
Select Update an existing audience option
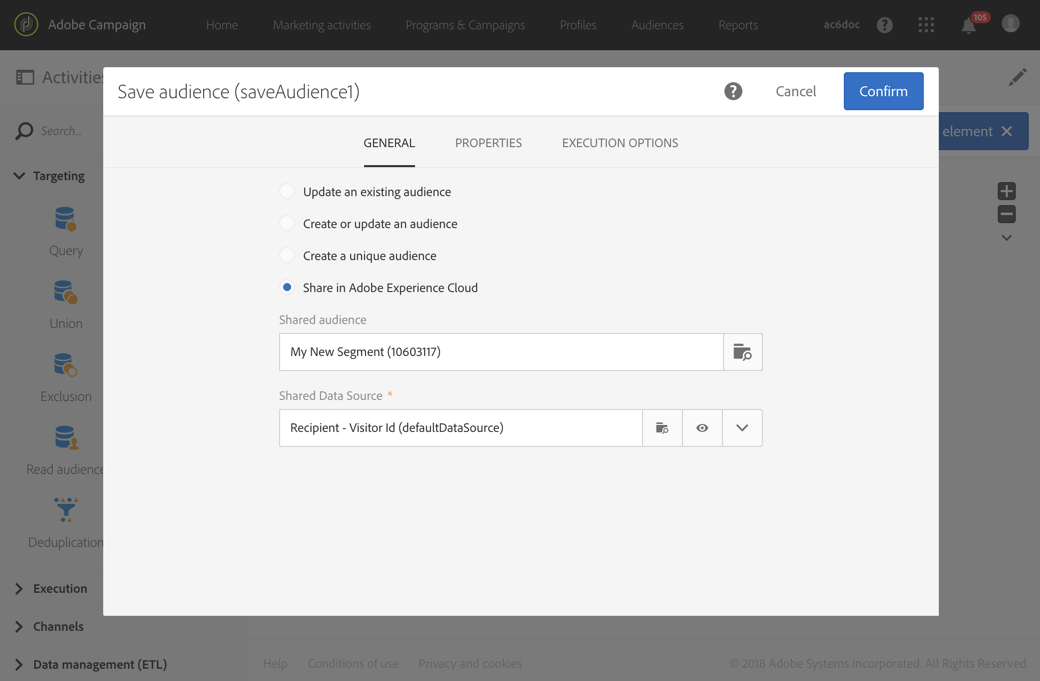tap(287, 191)
